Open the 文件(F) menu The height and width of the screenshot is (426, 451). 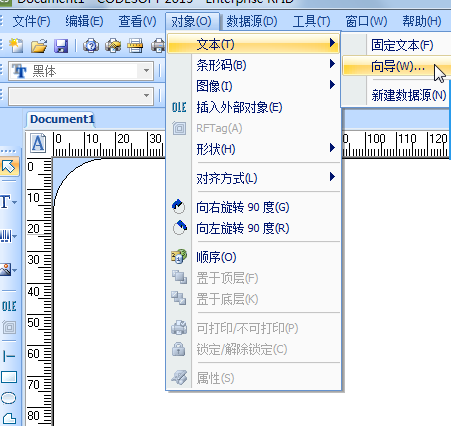click(x=31, y=22)
